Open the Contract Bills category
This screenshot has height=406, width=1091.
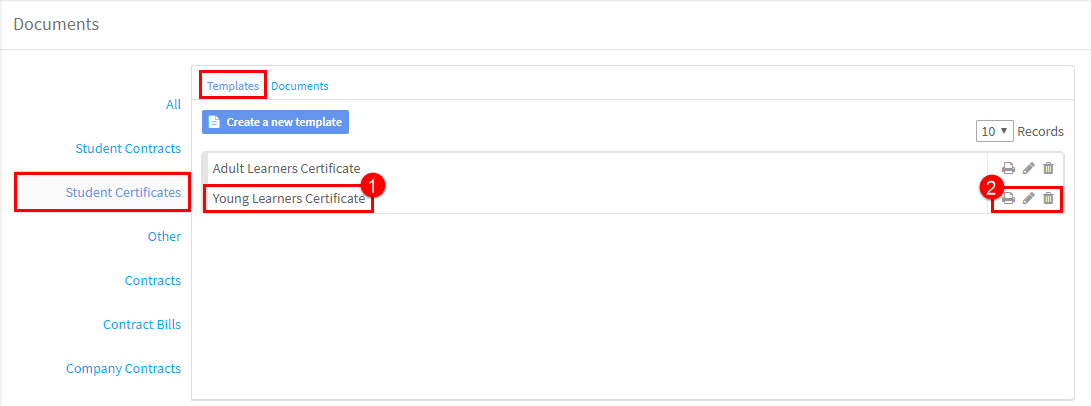point(142,325)
